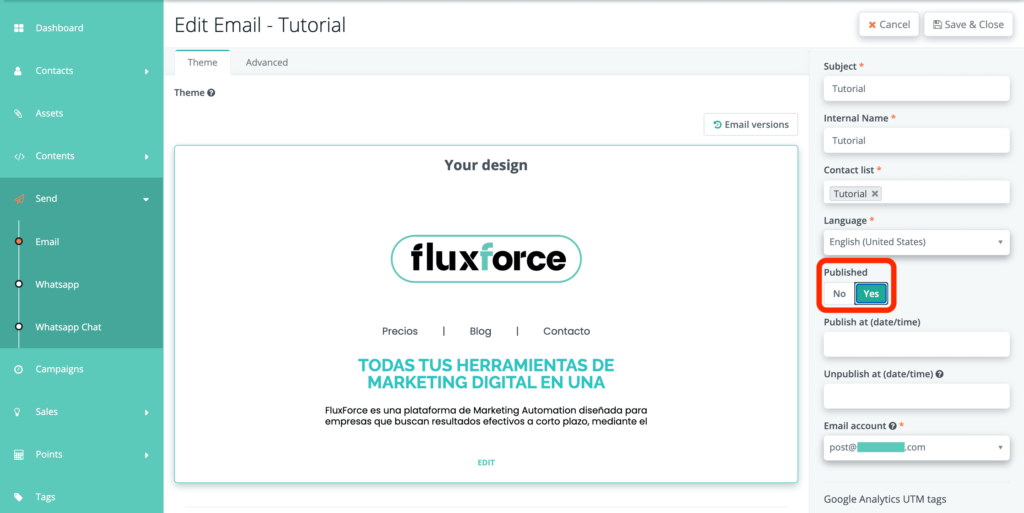The image size is (1024, 513).
Task: Click the Contacts person icon
Action: [18, 70]
